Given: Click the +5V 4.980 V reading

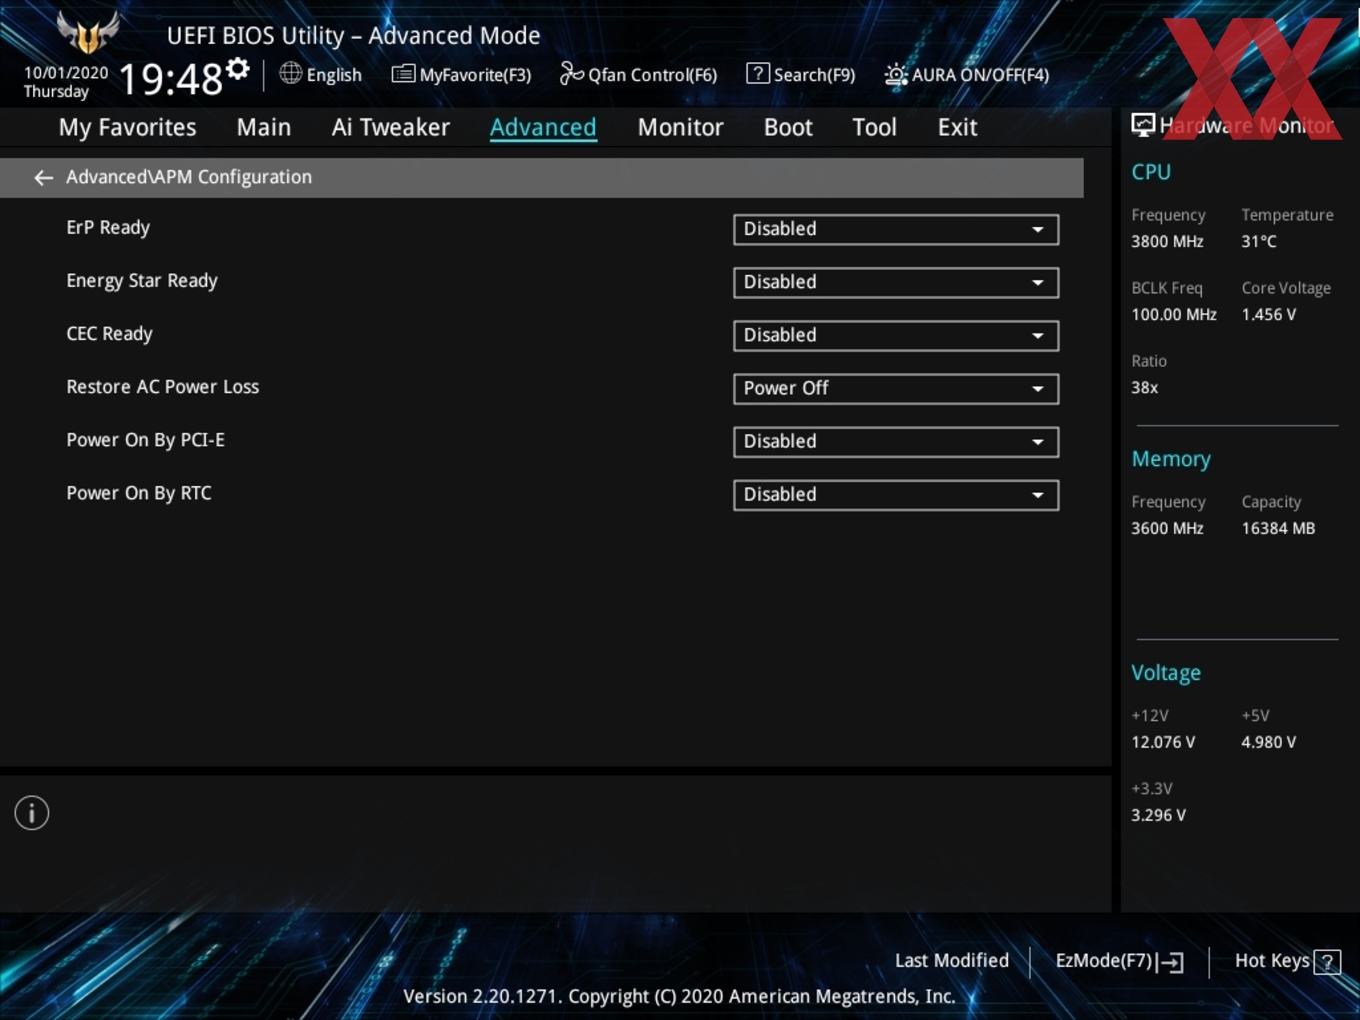Looking at the screenshot, I should 1268,743.
